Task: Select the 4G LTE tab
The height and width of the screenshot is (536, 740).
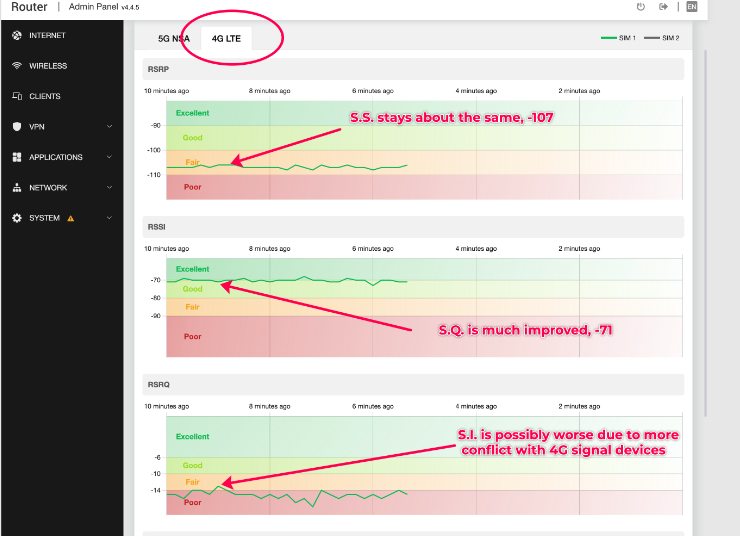Action: [x=226, y=39]
